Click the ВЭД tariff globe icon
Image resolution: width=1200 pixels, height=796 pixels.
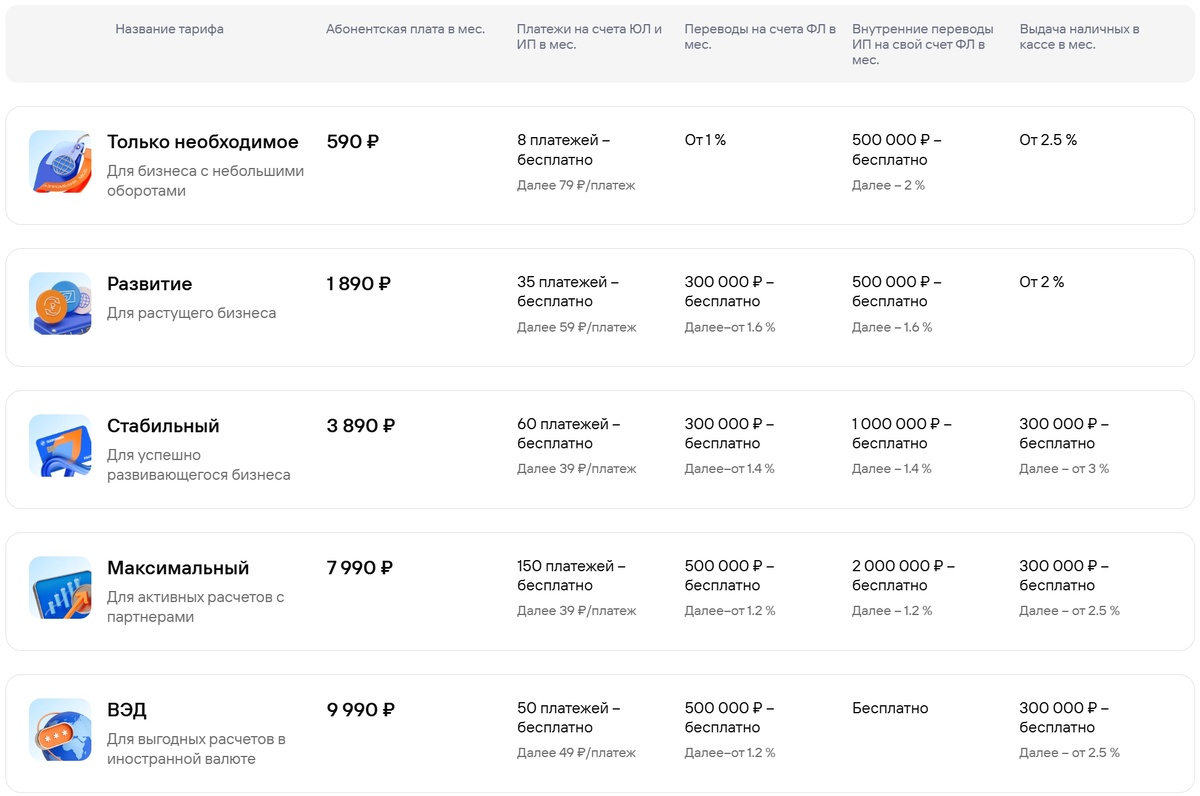60,729
